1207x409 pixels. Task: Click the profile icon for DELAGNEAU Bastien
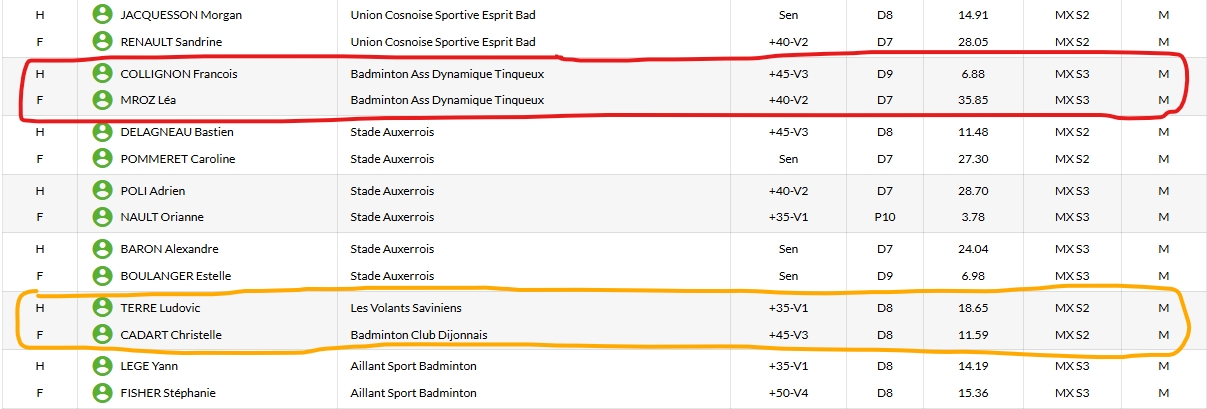[x=101, y=132]
